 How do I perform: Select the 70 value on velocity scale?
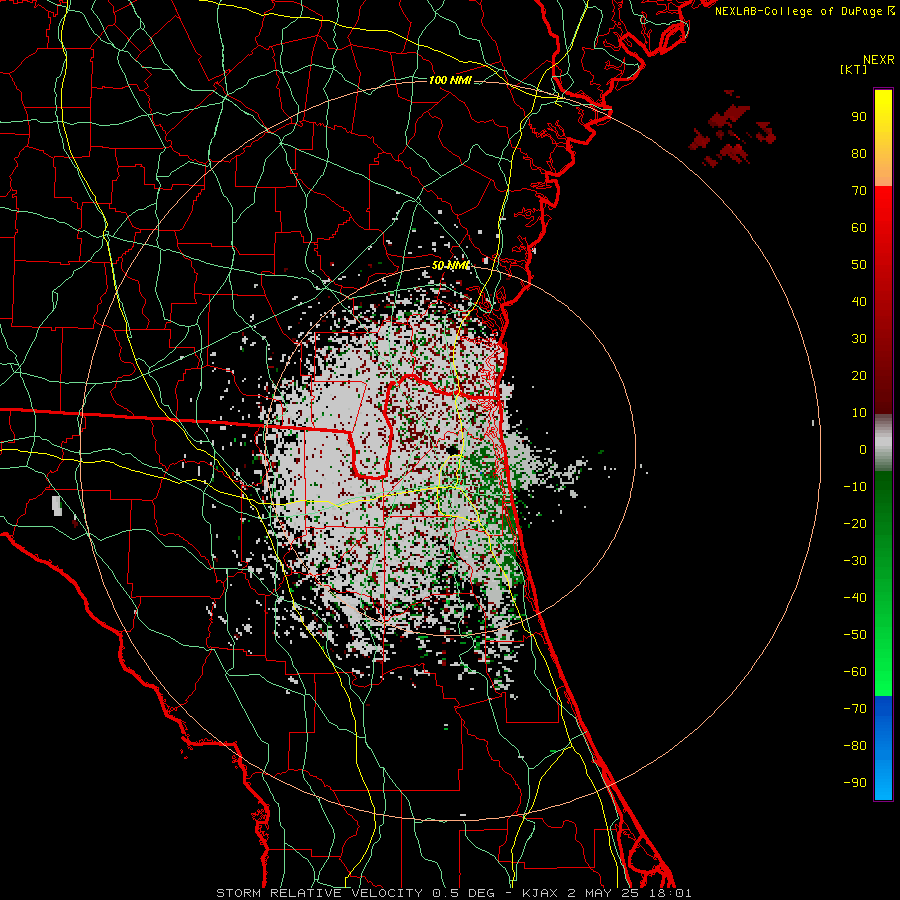[x=859, y=191]
